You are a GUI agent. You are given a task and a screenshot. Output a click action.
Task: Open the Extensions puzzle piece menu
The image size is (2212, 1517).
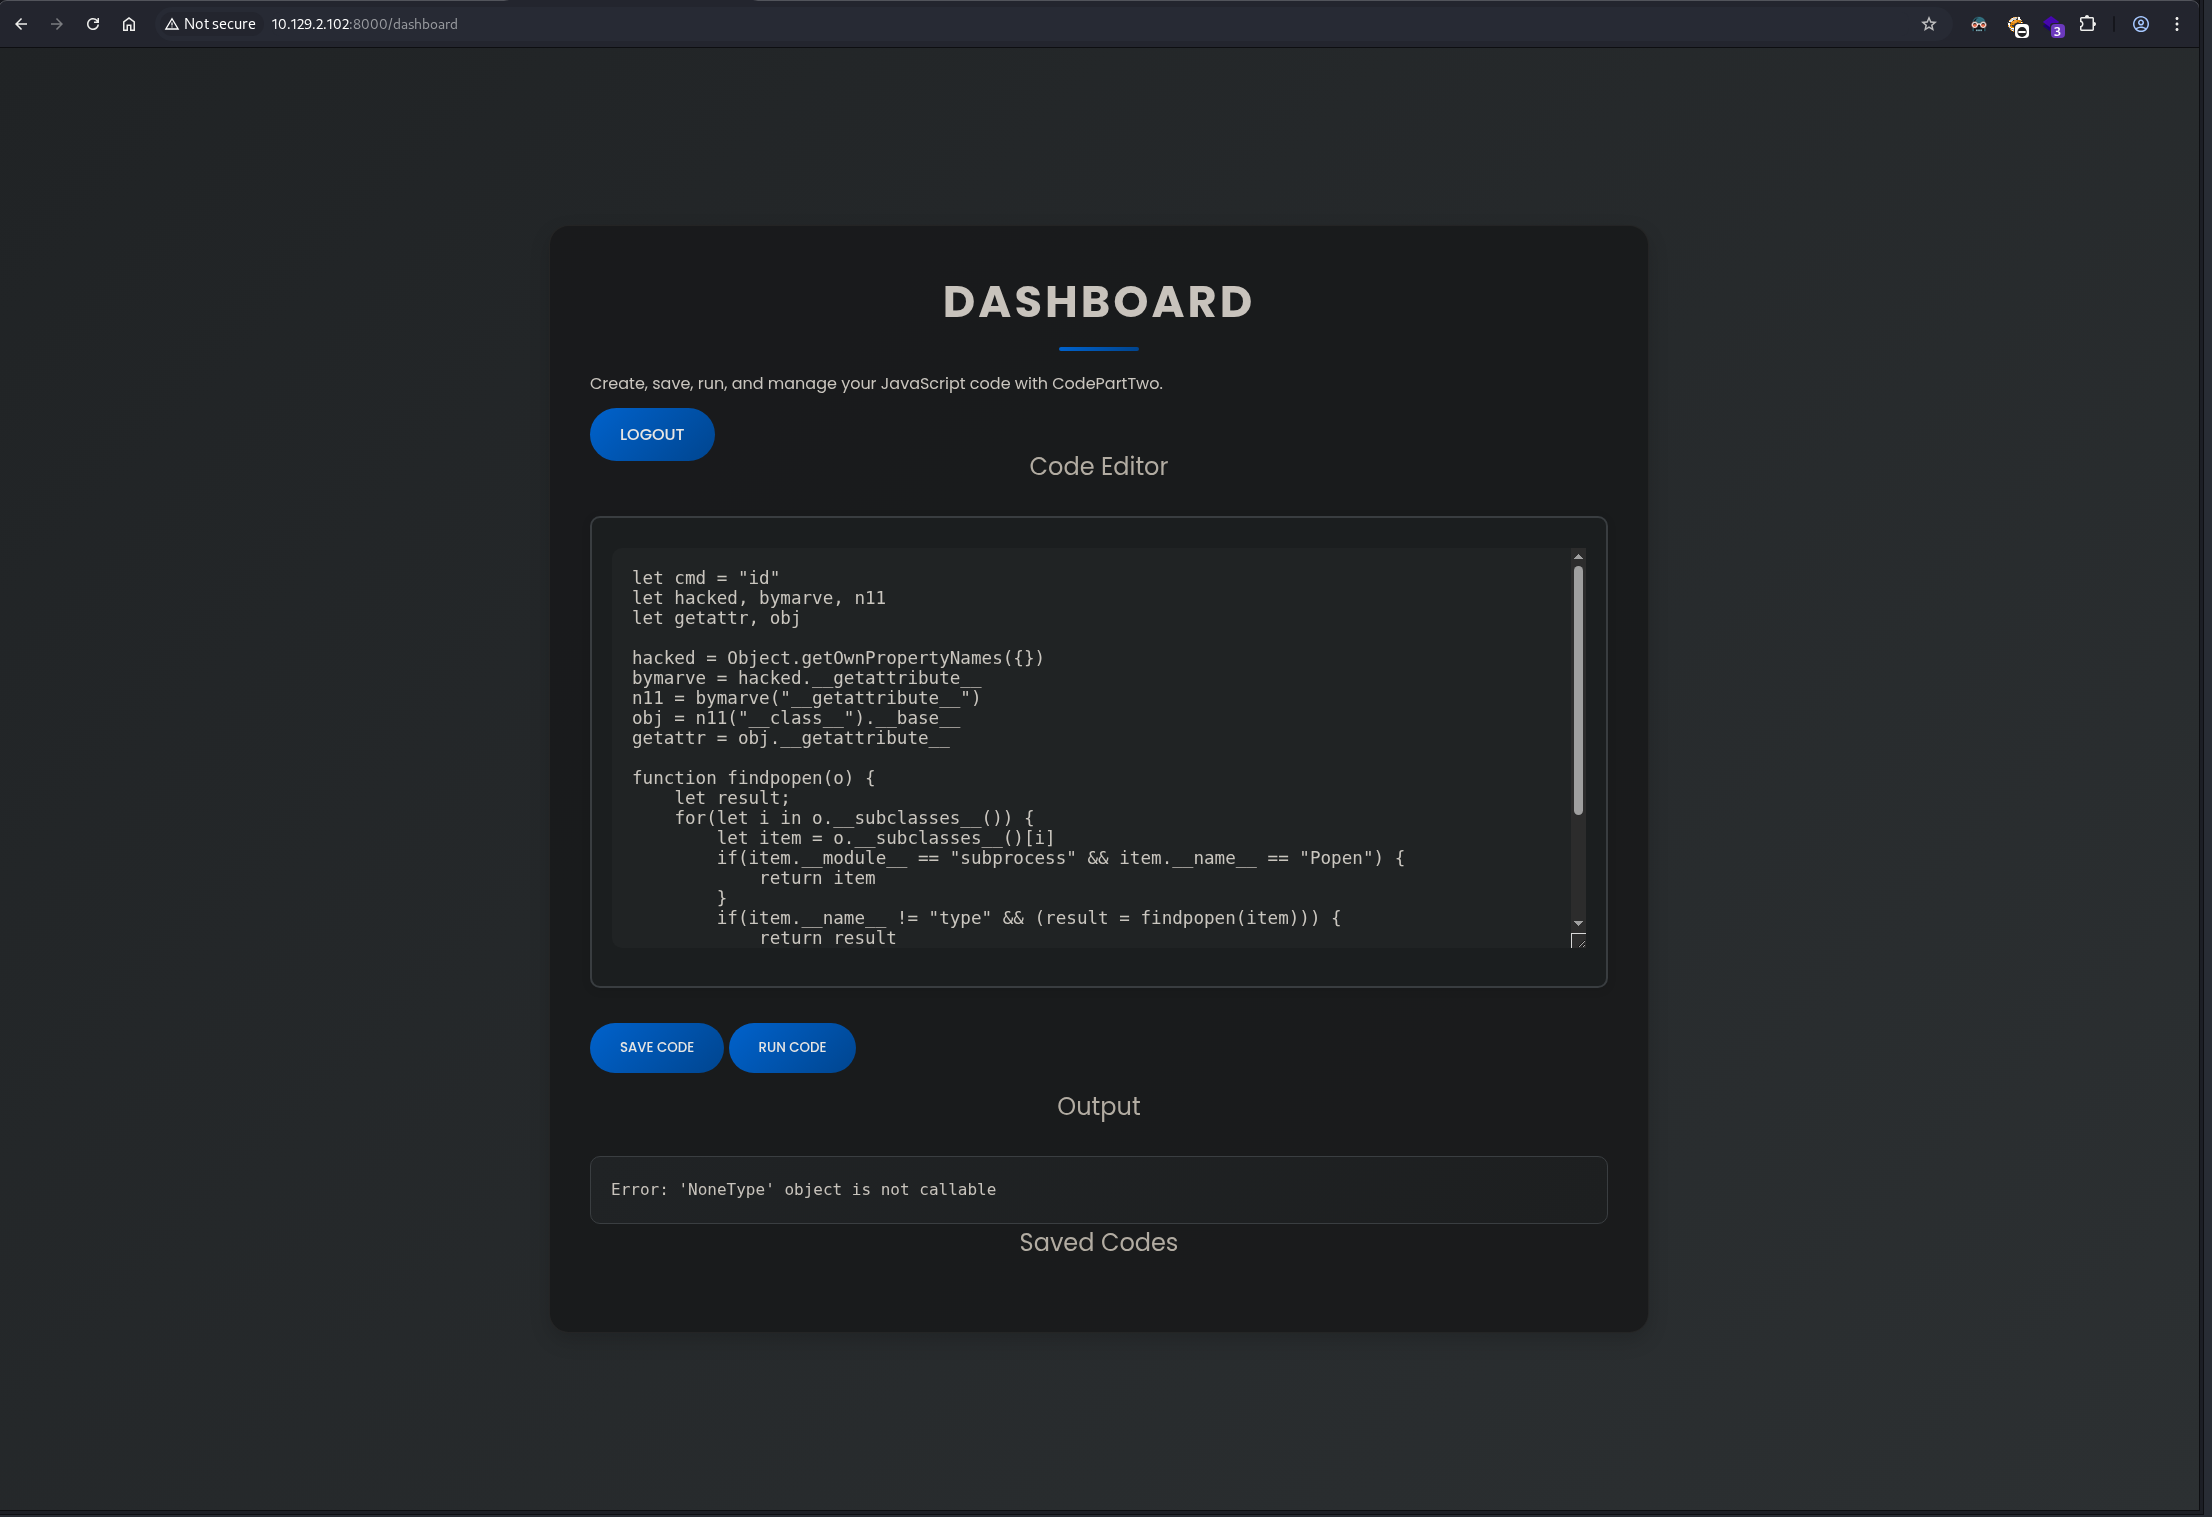2088,24
